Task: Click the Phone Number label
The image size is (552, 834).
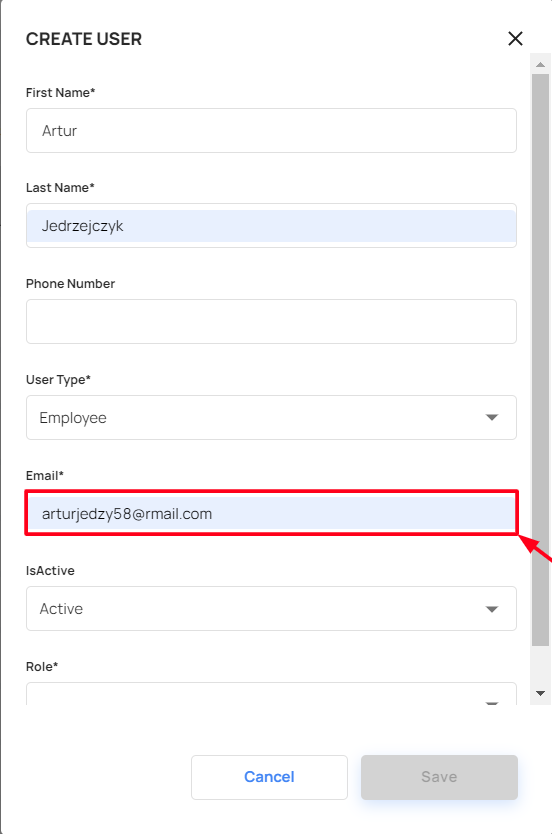Action: pyautogui.click(x=70, y=283)
